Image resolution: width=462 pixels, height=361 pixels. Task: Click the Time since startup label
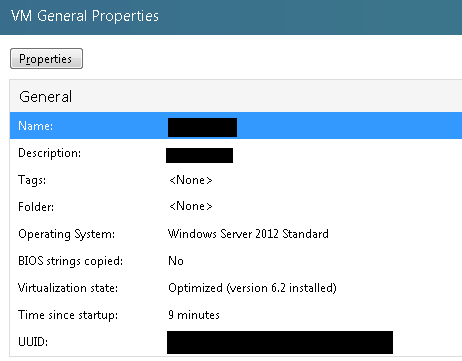pyautogui.click(x=68, y=315)
